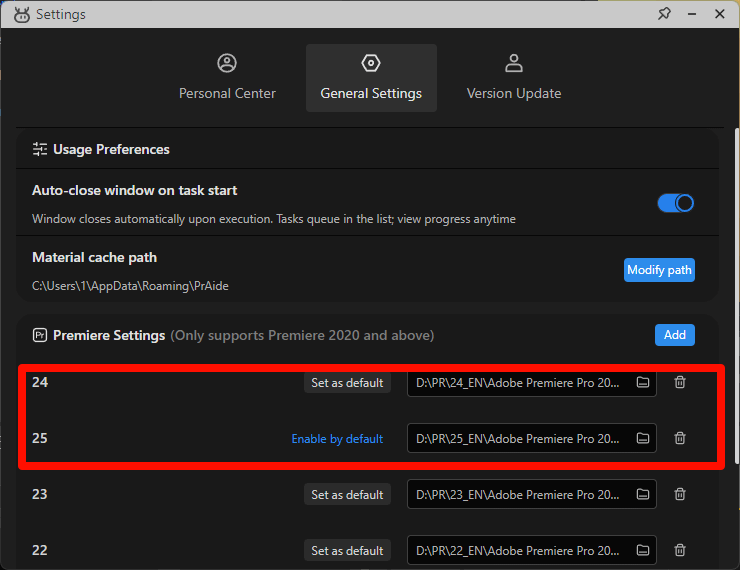
Task: Set Premiere 23 as default
Action: (x=347, y=495)
